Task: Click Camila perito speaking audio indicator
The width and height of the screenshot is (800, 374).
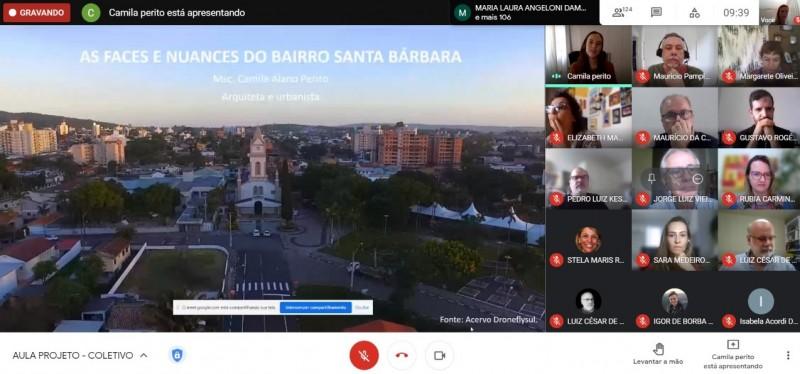Action: pos(557,77)
